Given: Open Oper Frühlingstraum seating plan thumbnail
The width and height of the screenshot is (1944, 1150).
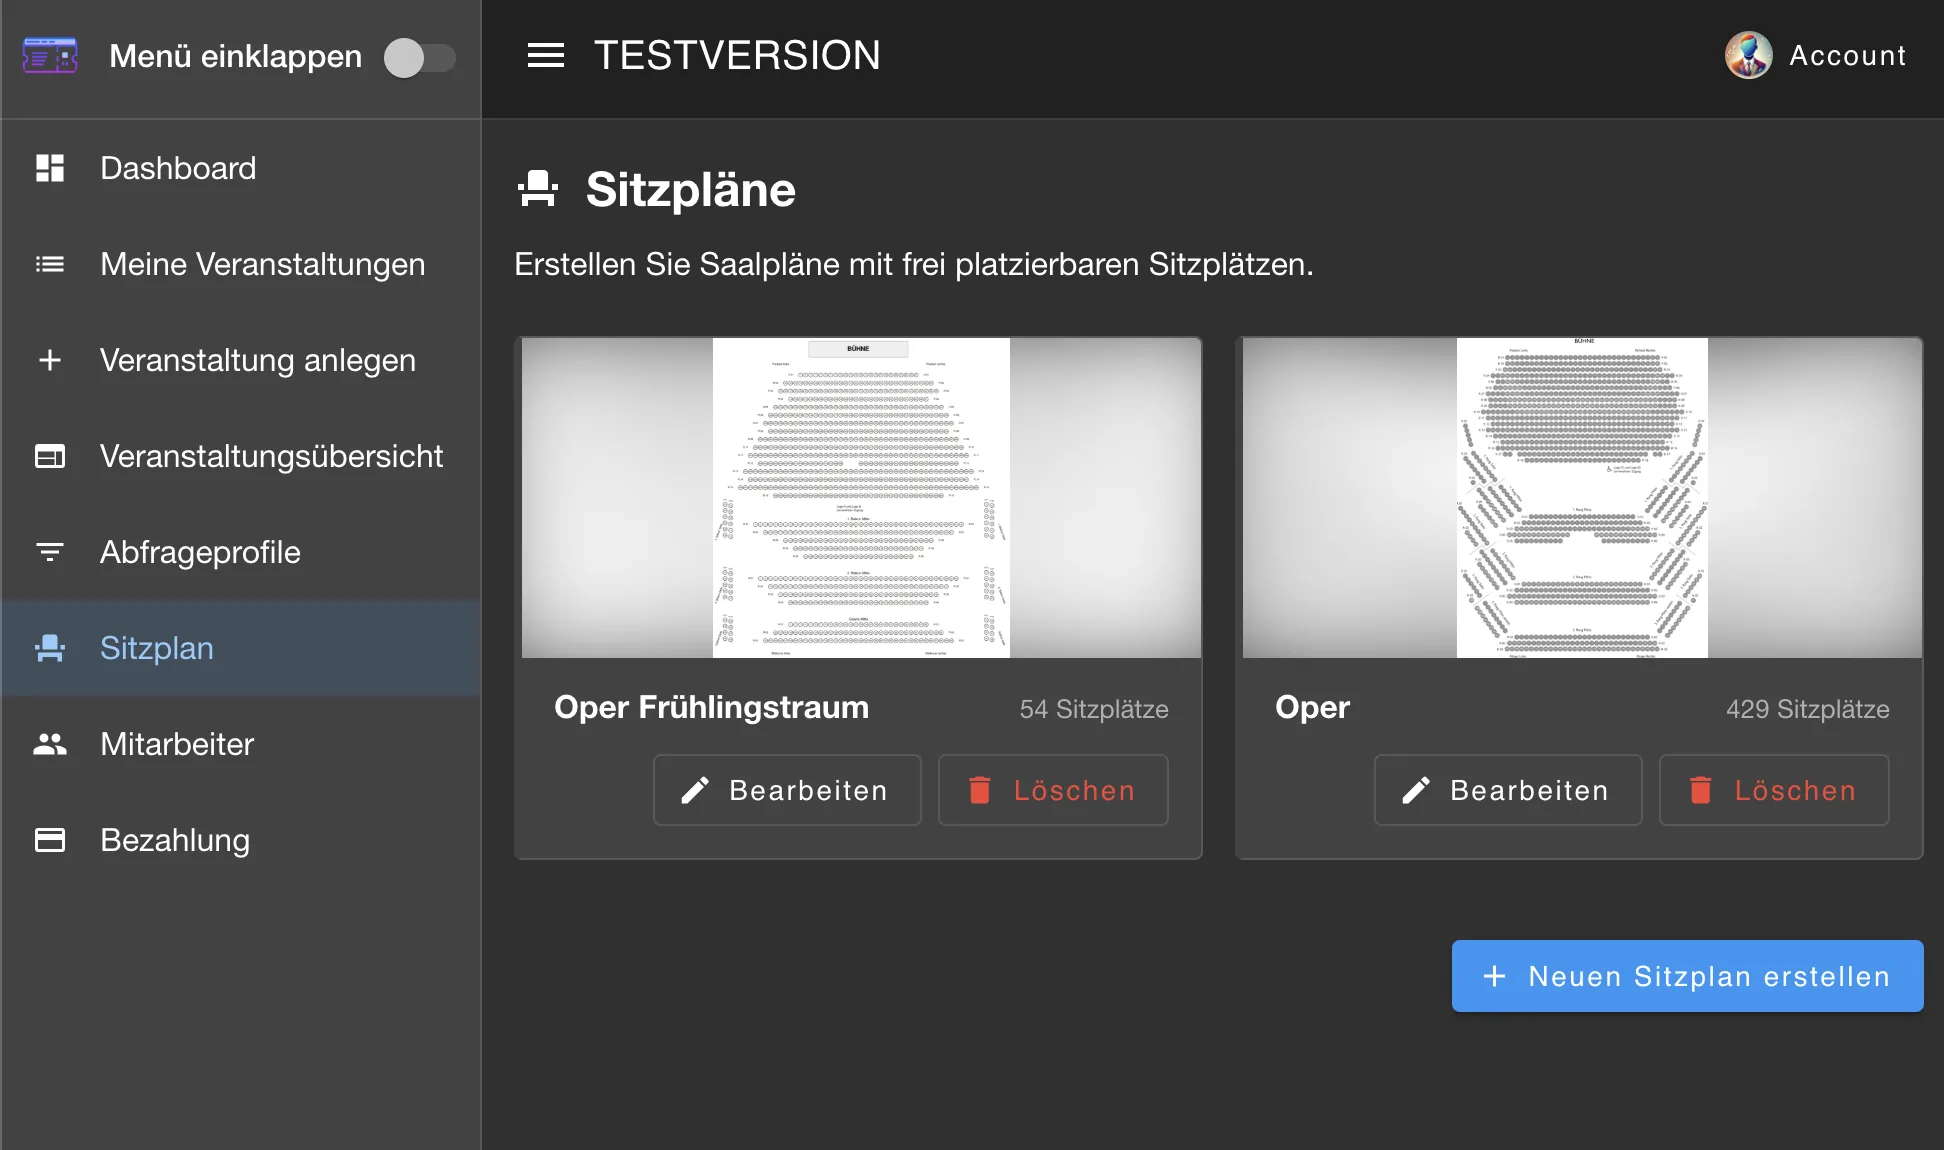Looking at the screenshot, I should click(x=861, y=498).
